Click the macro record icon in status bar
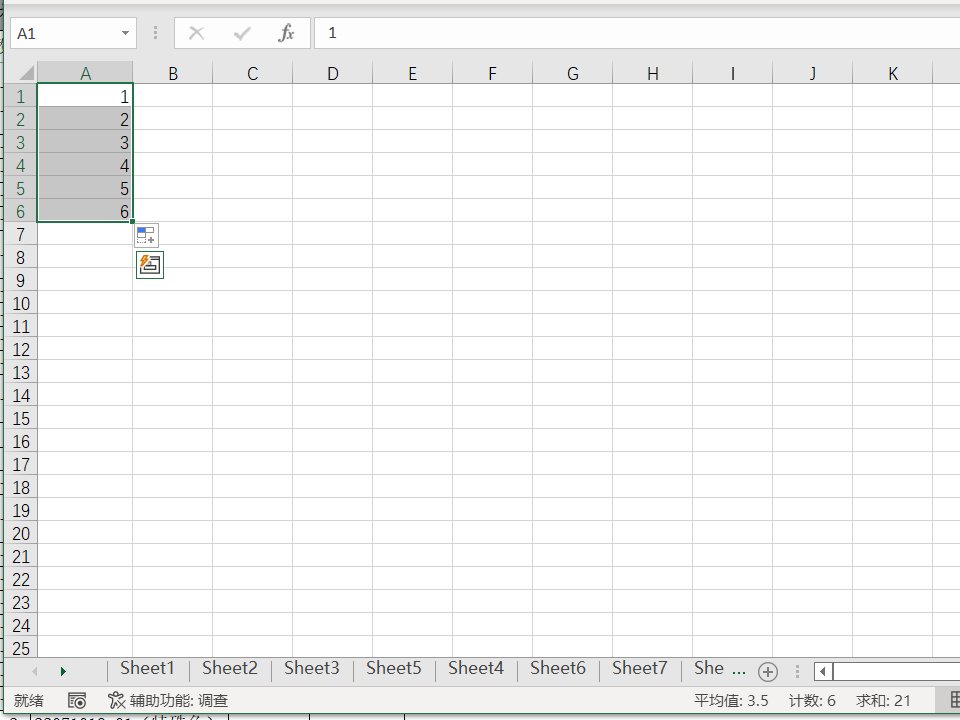Viewport: 960px width, 720px height. [77, 700]
